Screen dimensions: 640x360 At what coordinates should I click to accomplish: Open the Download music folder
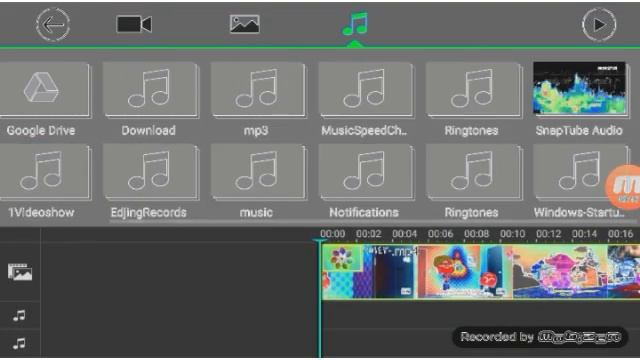click(150, 90)
